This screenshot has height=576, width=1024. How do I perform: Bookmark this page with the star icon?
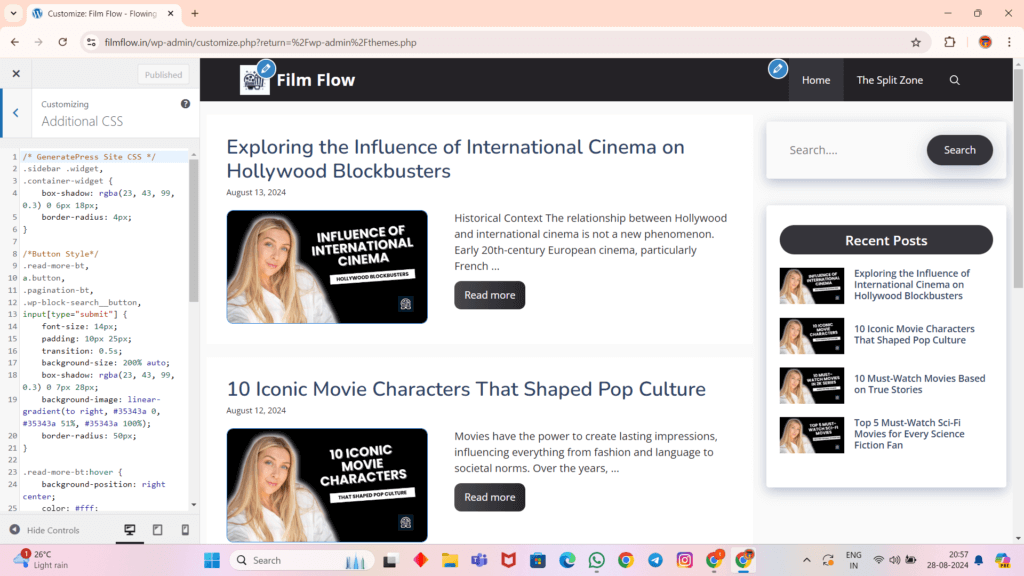pos(916,42)
